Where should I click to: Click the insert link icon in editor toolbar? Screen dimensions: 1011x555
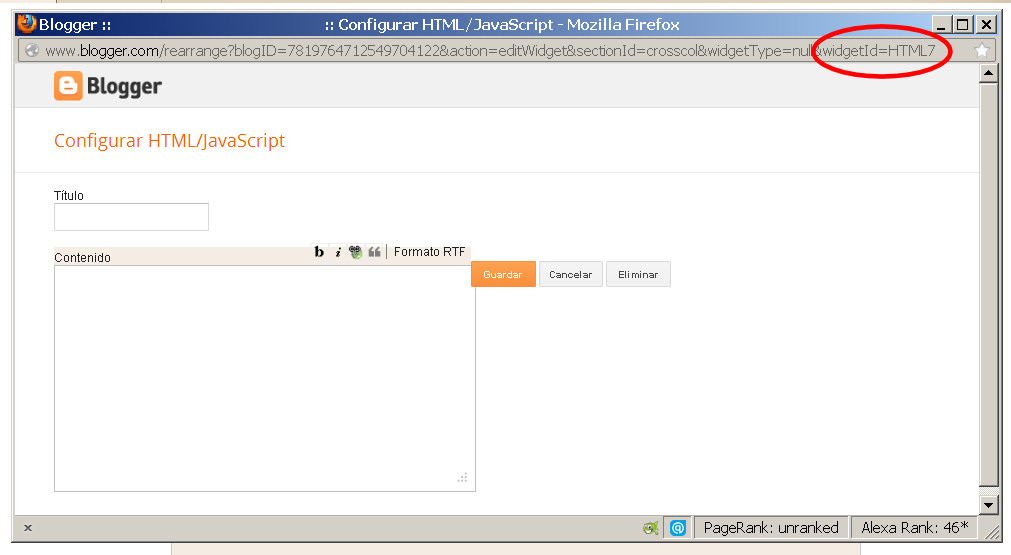(x=355, y=252)
